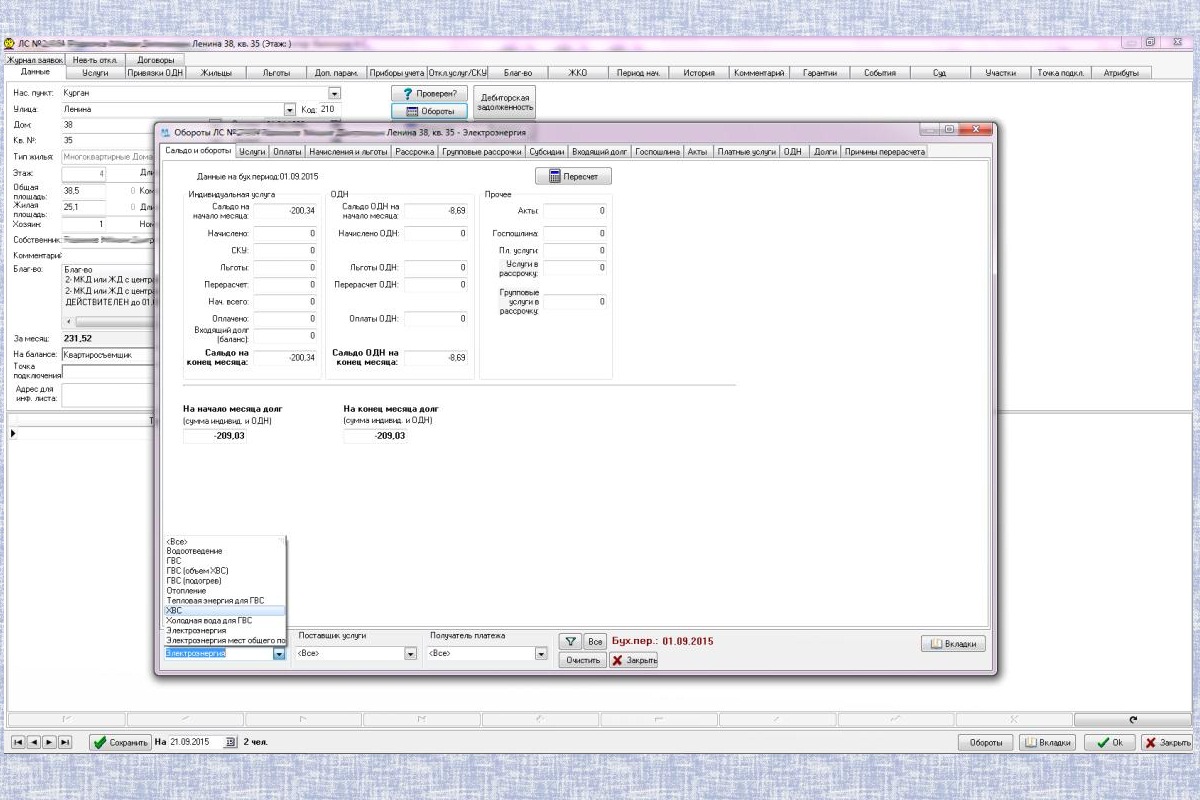Open the Дебиторская задолженность button
The width and height of the screenshot is (1200, 800).
pos(505,102)
